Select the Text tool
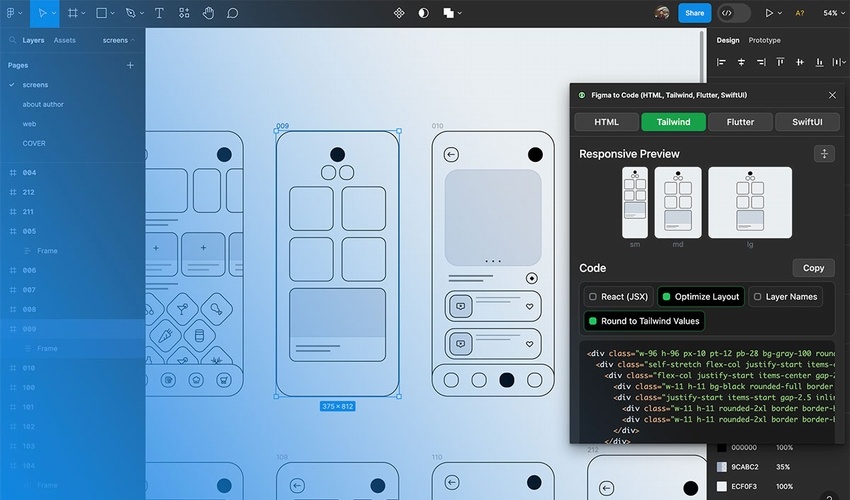Screen dimensions: 850x500 pos(160,13)
